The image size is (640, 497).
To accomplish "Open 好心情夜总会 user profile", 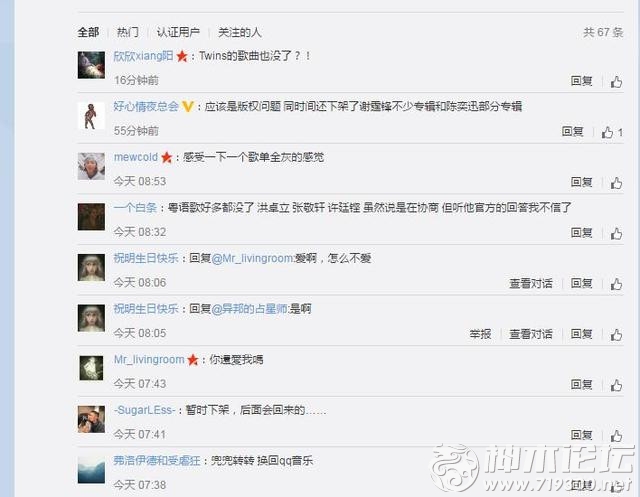I will pos(146,106).
